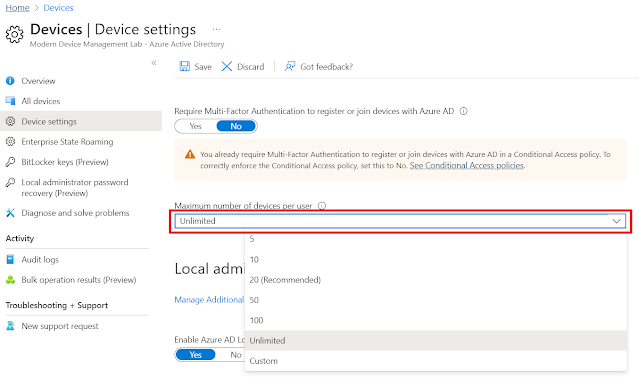The image size is (639, 386).
Task: Select 50 from the devices dropdown
Action: pos(436,300)
